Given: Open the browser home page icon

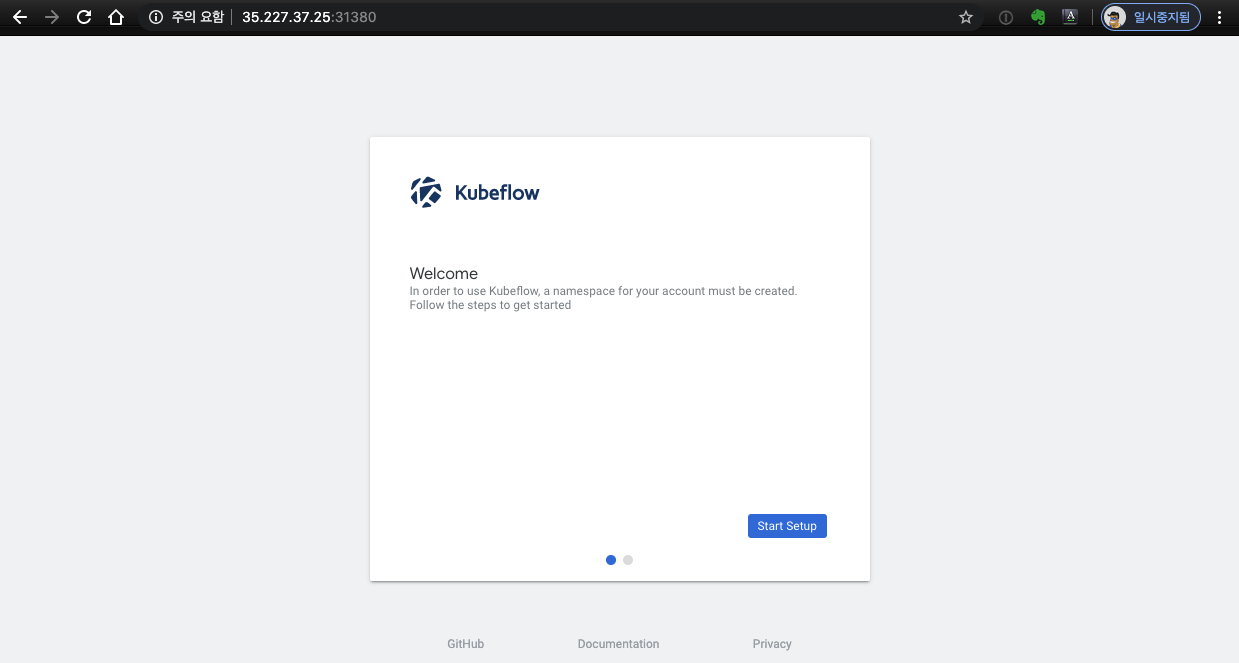Looking at the screenshot, I should click(x=116, y=17).
